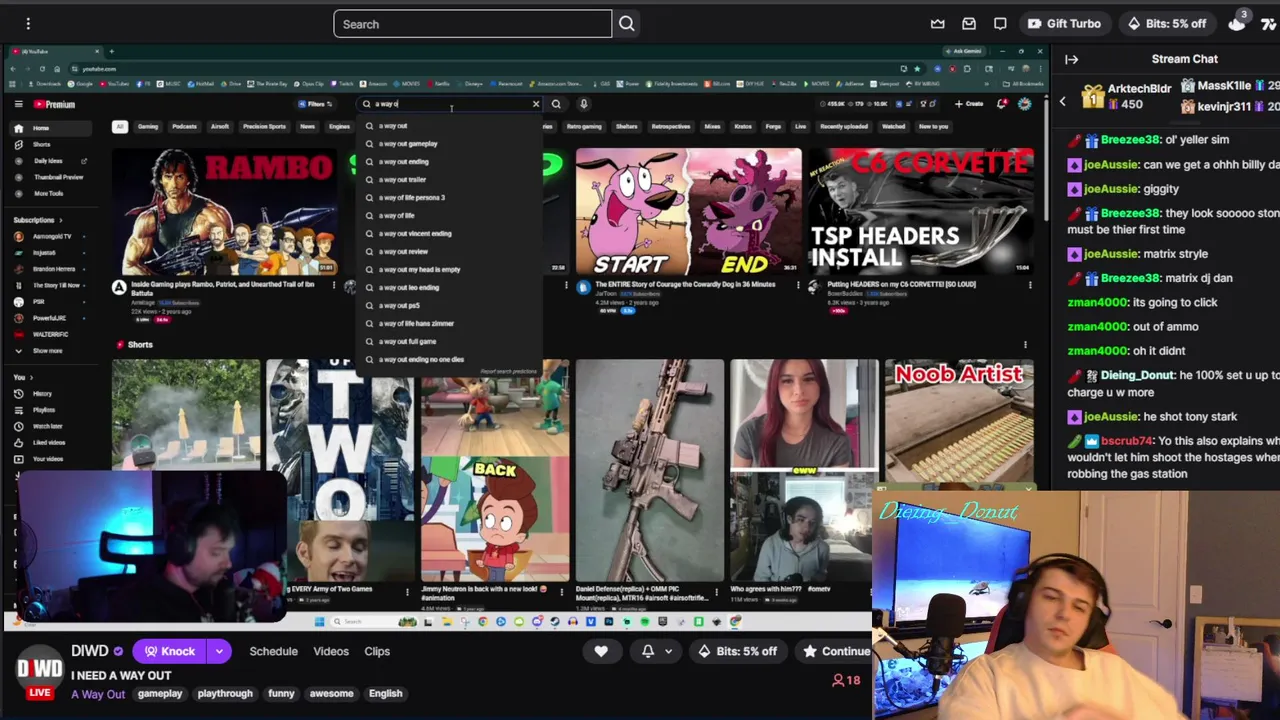Select the playthrough tag

point(225,693)
